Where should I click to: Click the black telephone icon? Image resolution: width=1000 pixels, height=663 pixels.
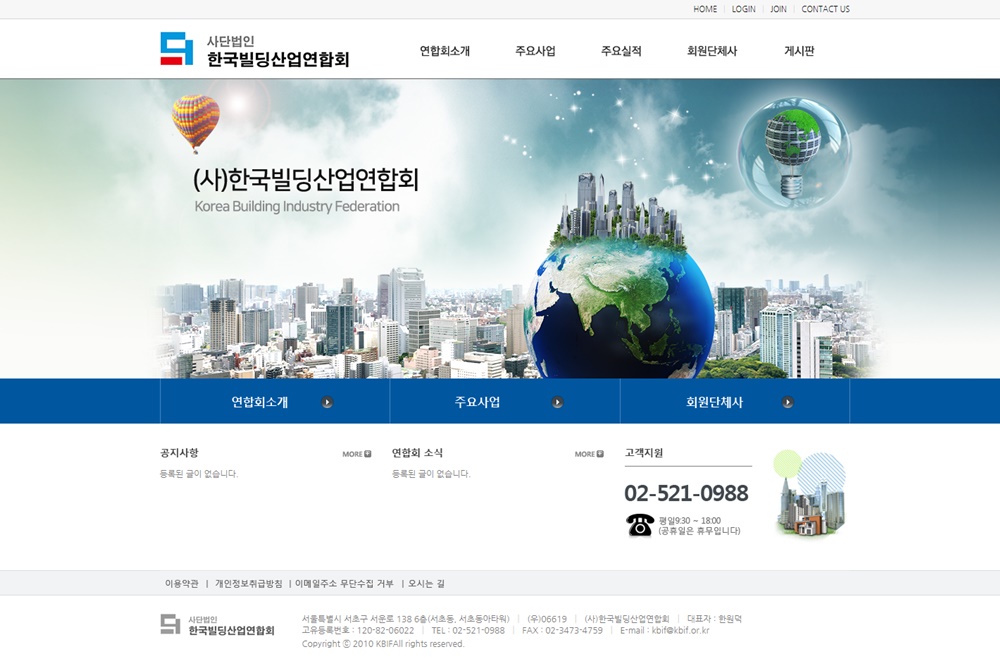pyautogui.click(x=640, y=525)
